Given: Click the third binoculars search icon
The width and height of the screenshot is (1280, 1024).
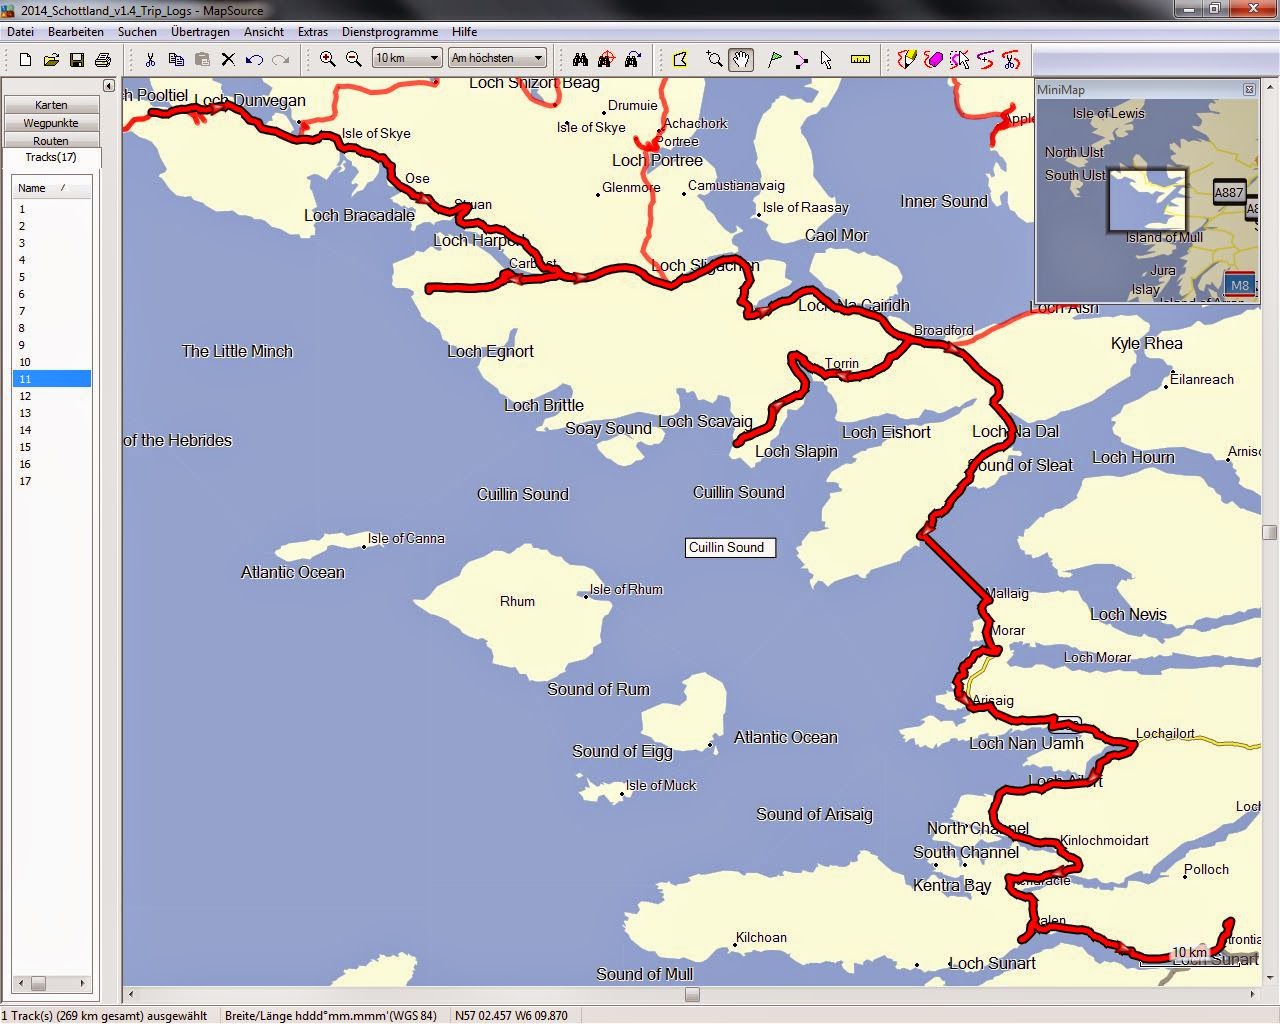Looking at the screenshot, I should coord(632,60).
